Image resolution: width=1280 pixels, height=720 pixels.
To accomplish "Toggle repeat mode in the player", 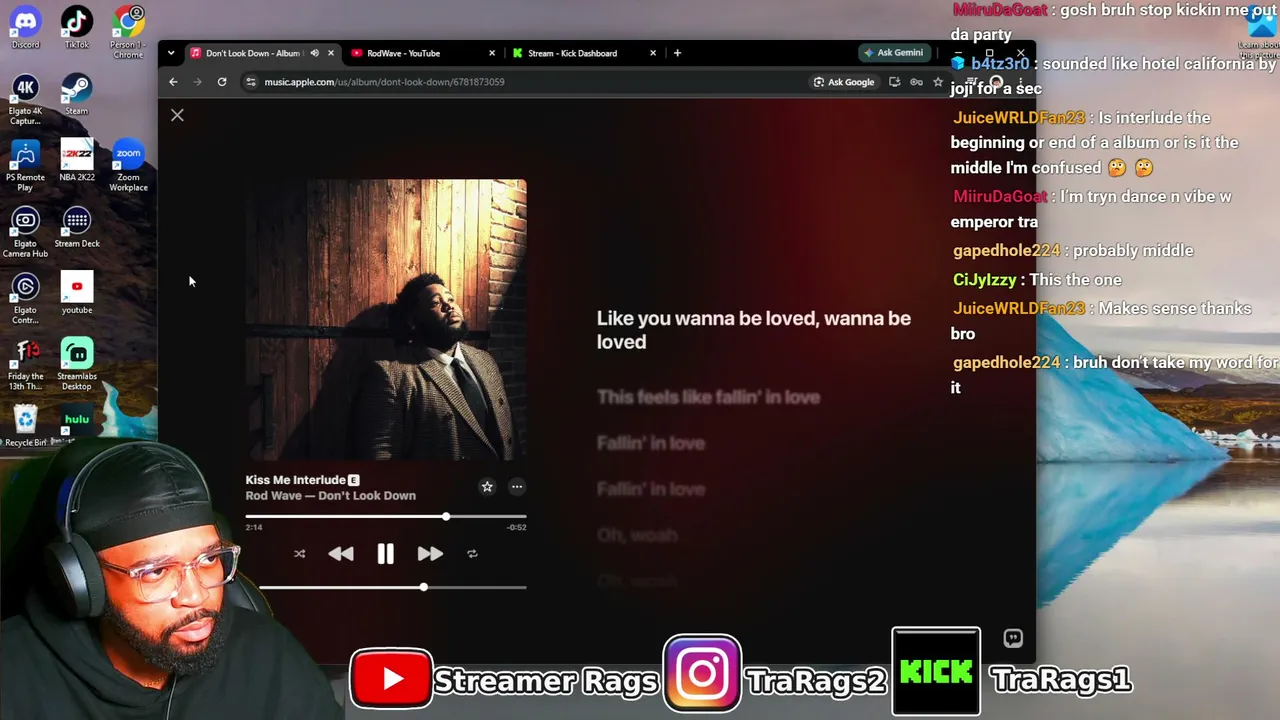I will coord(472,554).
